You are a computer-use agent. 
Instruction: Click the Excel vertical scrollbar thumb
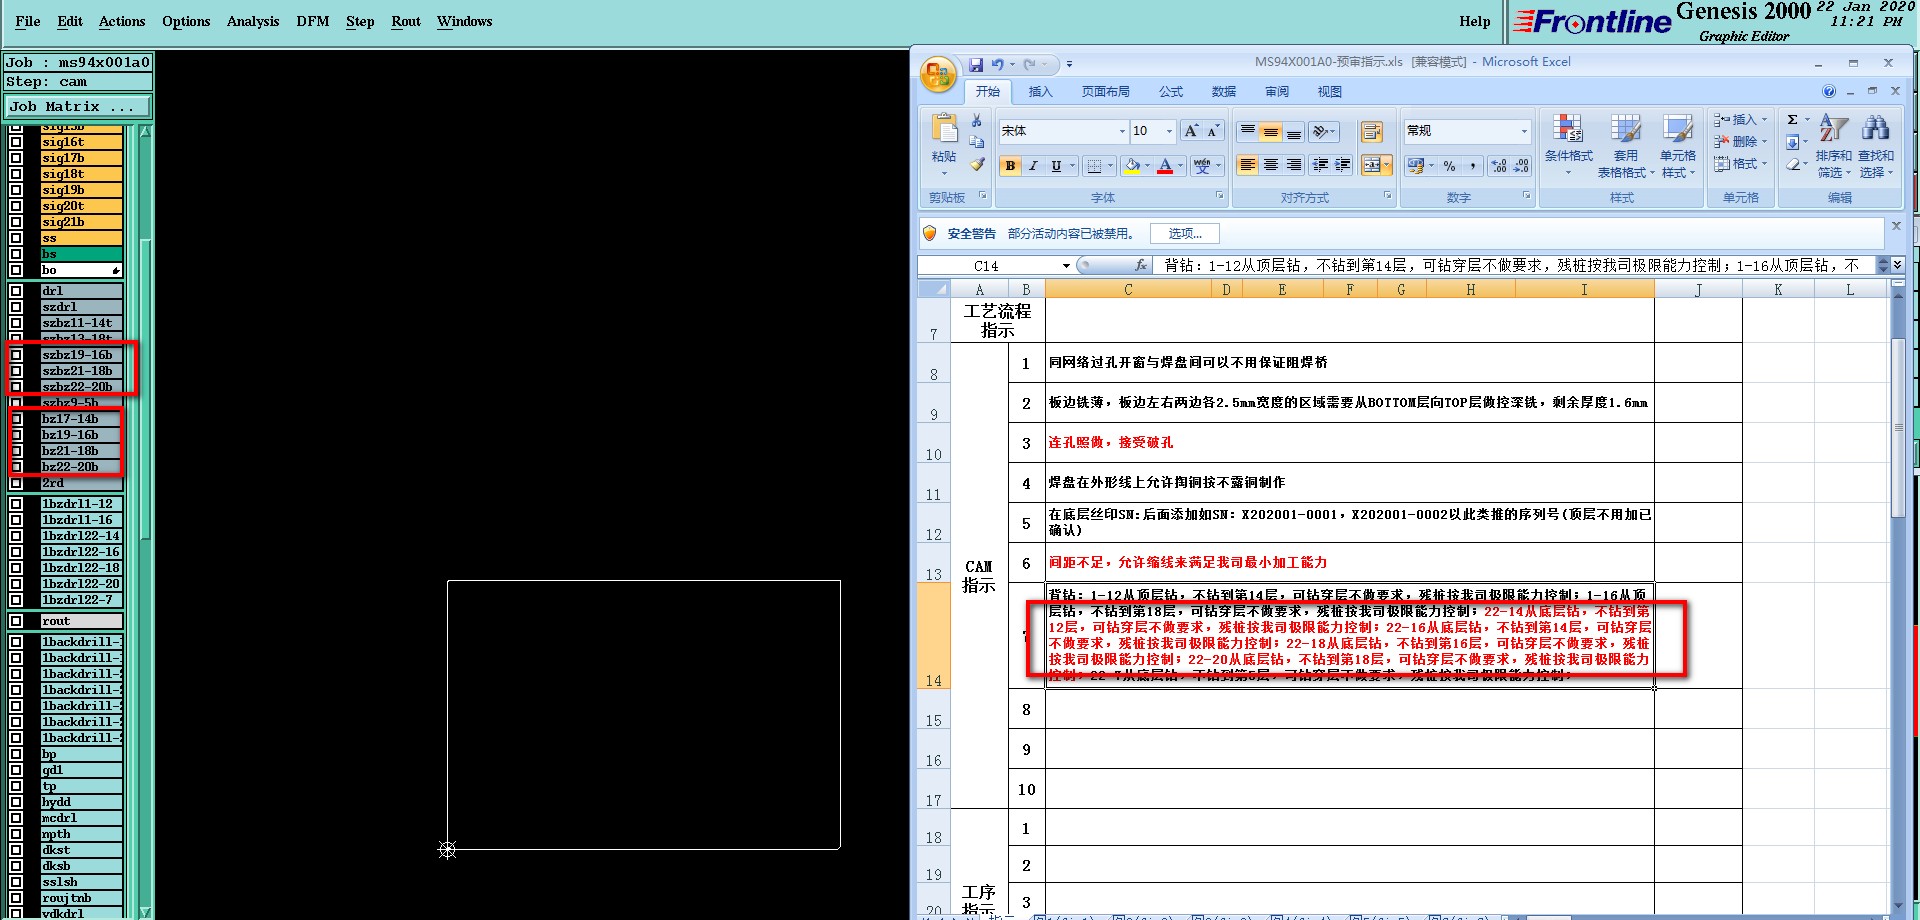tap(1898, 428)
